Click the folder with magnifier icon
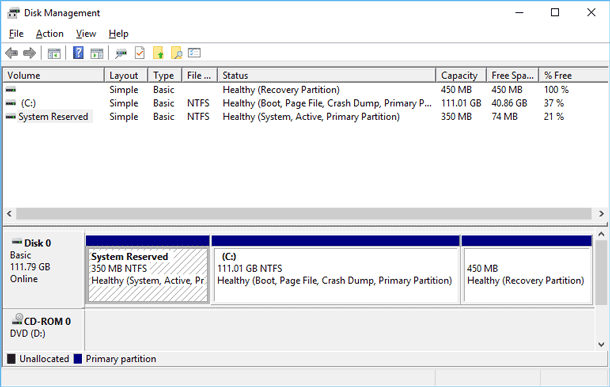Viewport: 610px width, 387px height. click(176, 53)
